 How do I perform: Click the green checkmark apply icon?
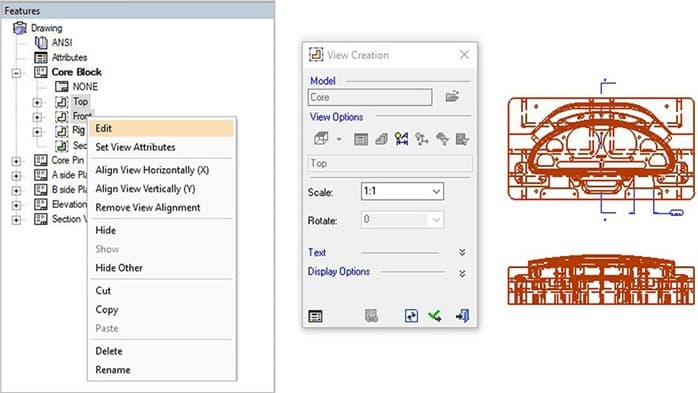pyautogui.click(x=435, y=316)
